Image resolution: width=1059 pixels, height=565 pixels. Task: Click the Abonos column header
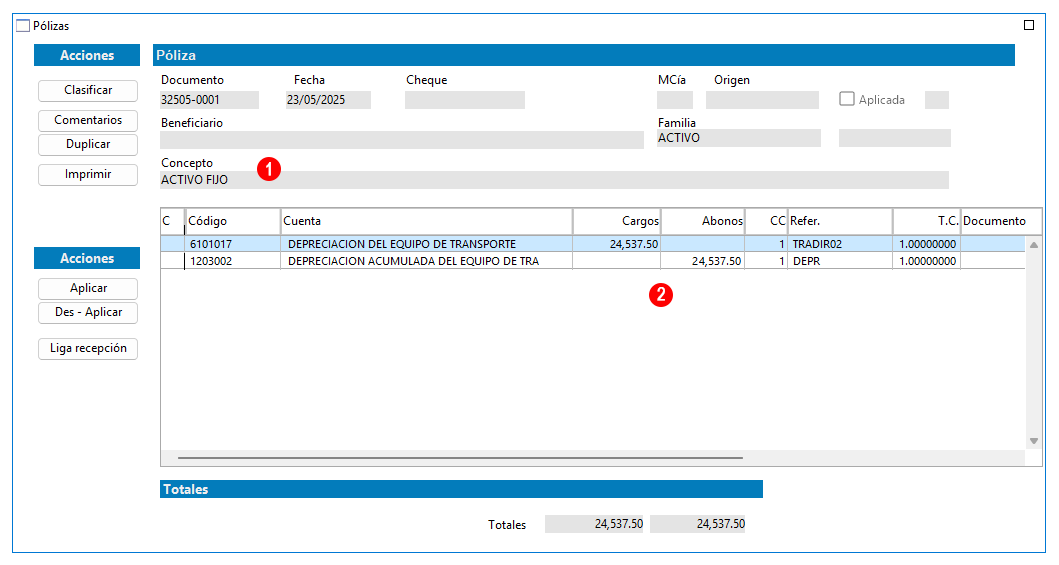703,221
